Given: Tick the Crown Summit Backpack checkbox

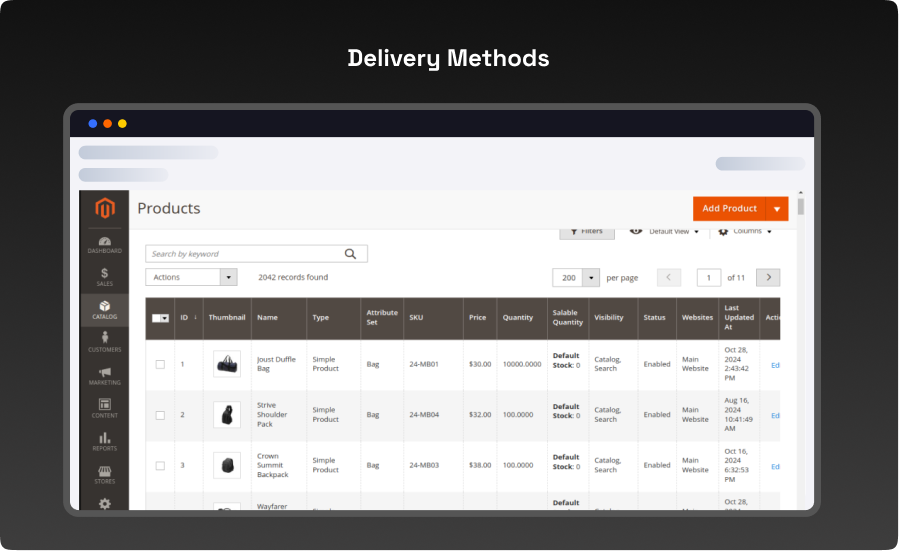Looking at the screenshot, I should pyautogui.click(x=160, y=465).
